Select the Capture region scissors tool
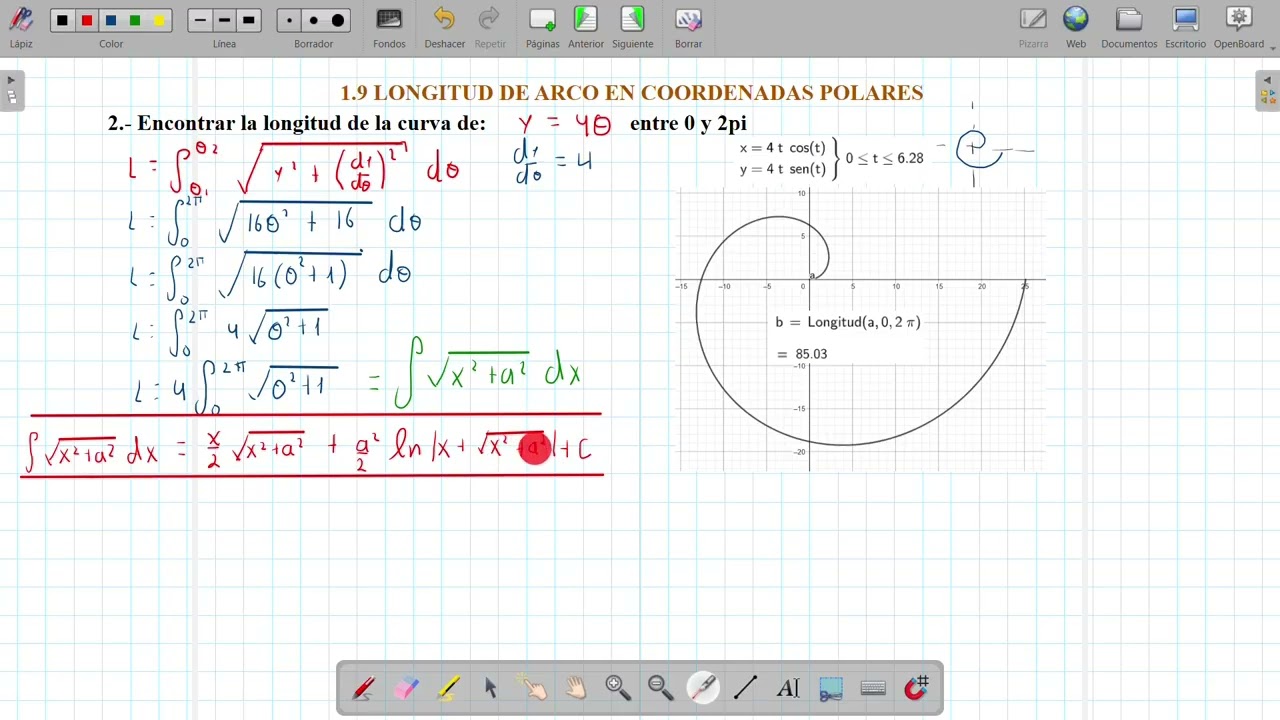1280x720 pixels. pyautogui.click(x=830, y=688)
